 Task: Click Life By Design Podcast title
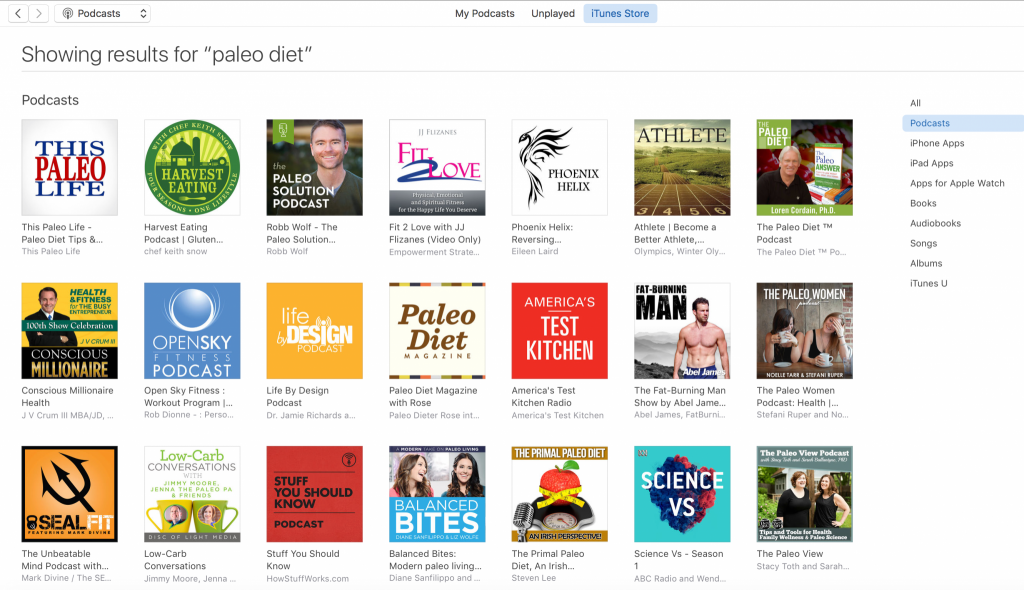pyautogui.click(x=297, y=397)
